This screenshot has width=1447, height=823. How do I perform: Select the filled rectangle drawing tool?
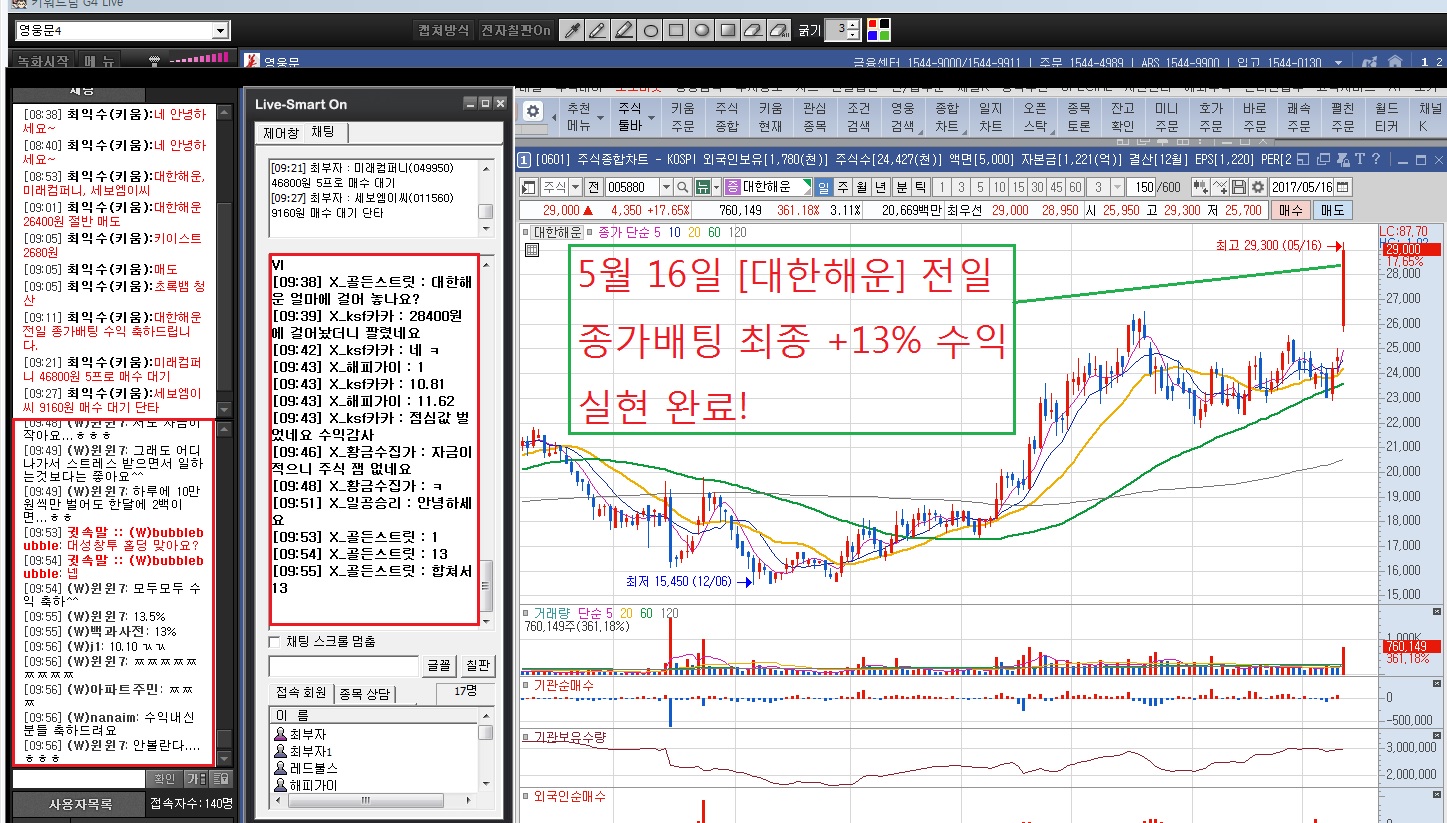click(728, 30)
